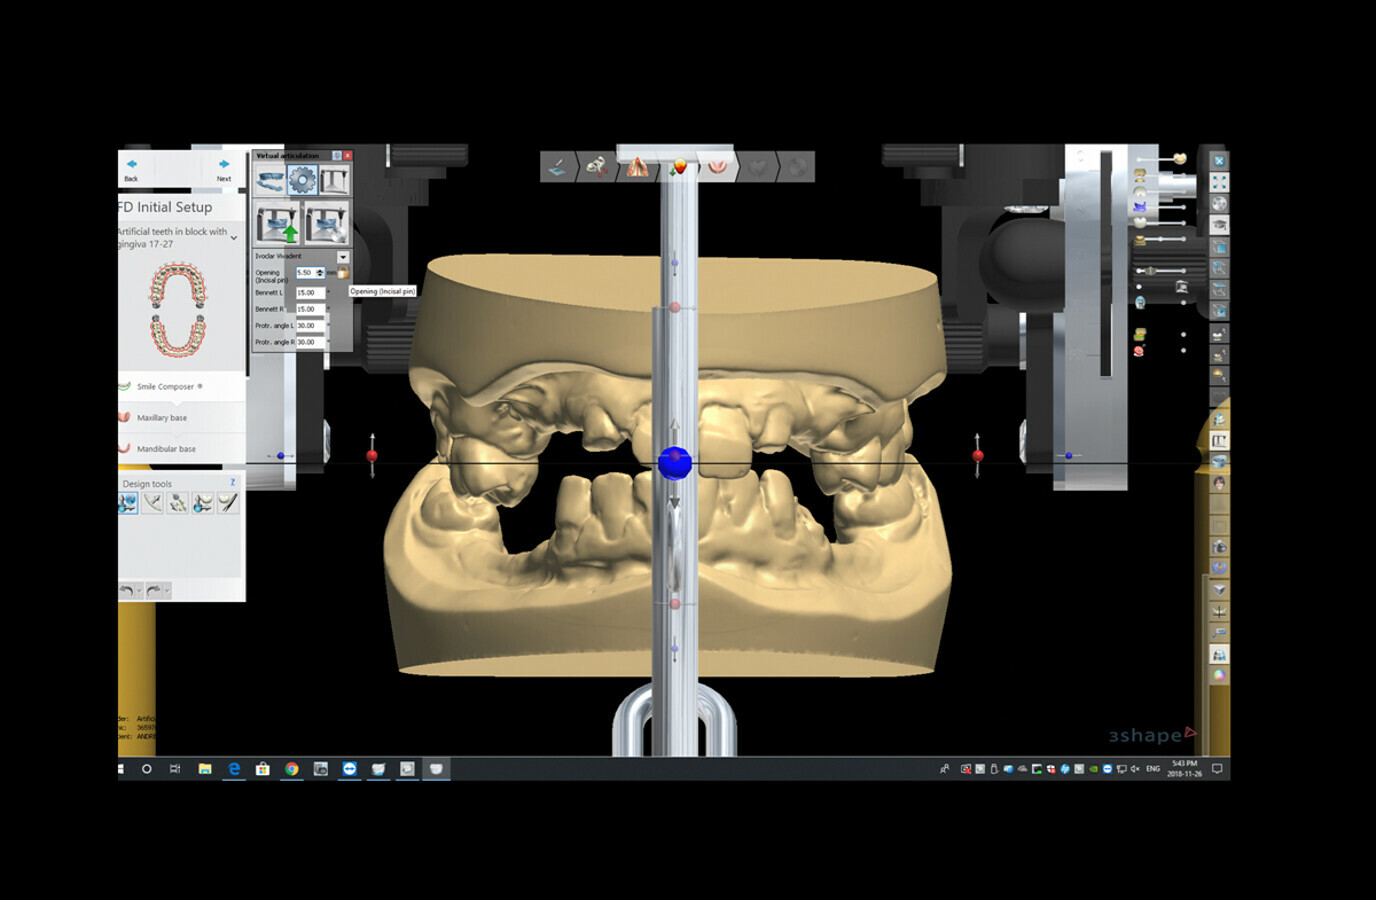Select the first scan preparation step icon in toolbar

click(556, 167)
